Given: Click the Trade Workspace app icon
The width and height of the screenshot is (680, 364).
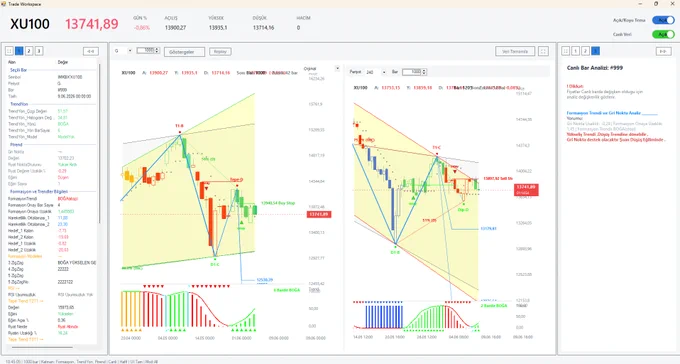Looking at the screenshot, I should click(x=3, y=3).
